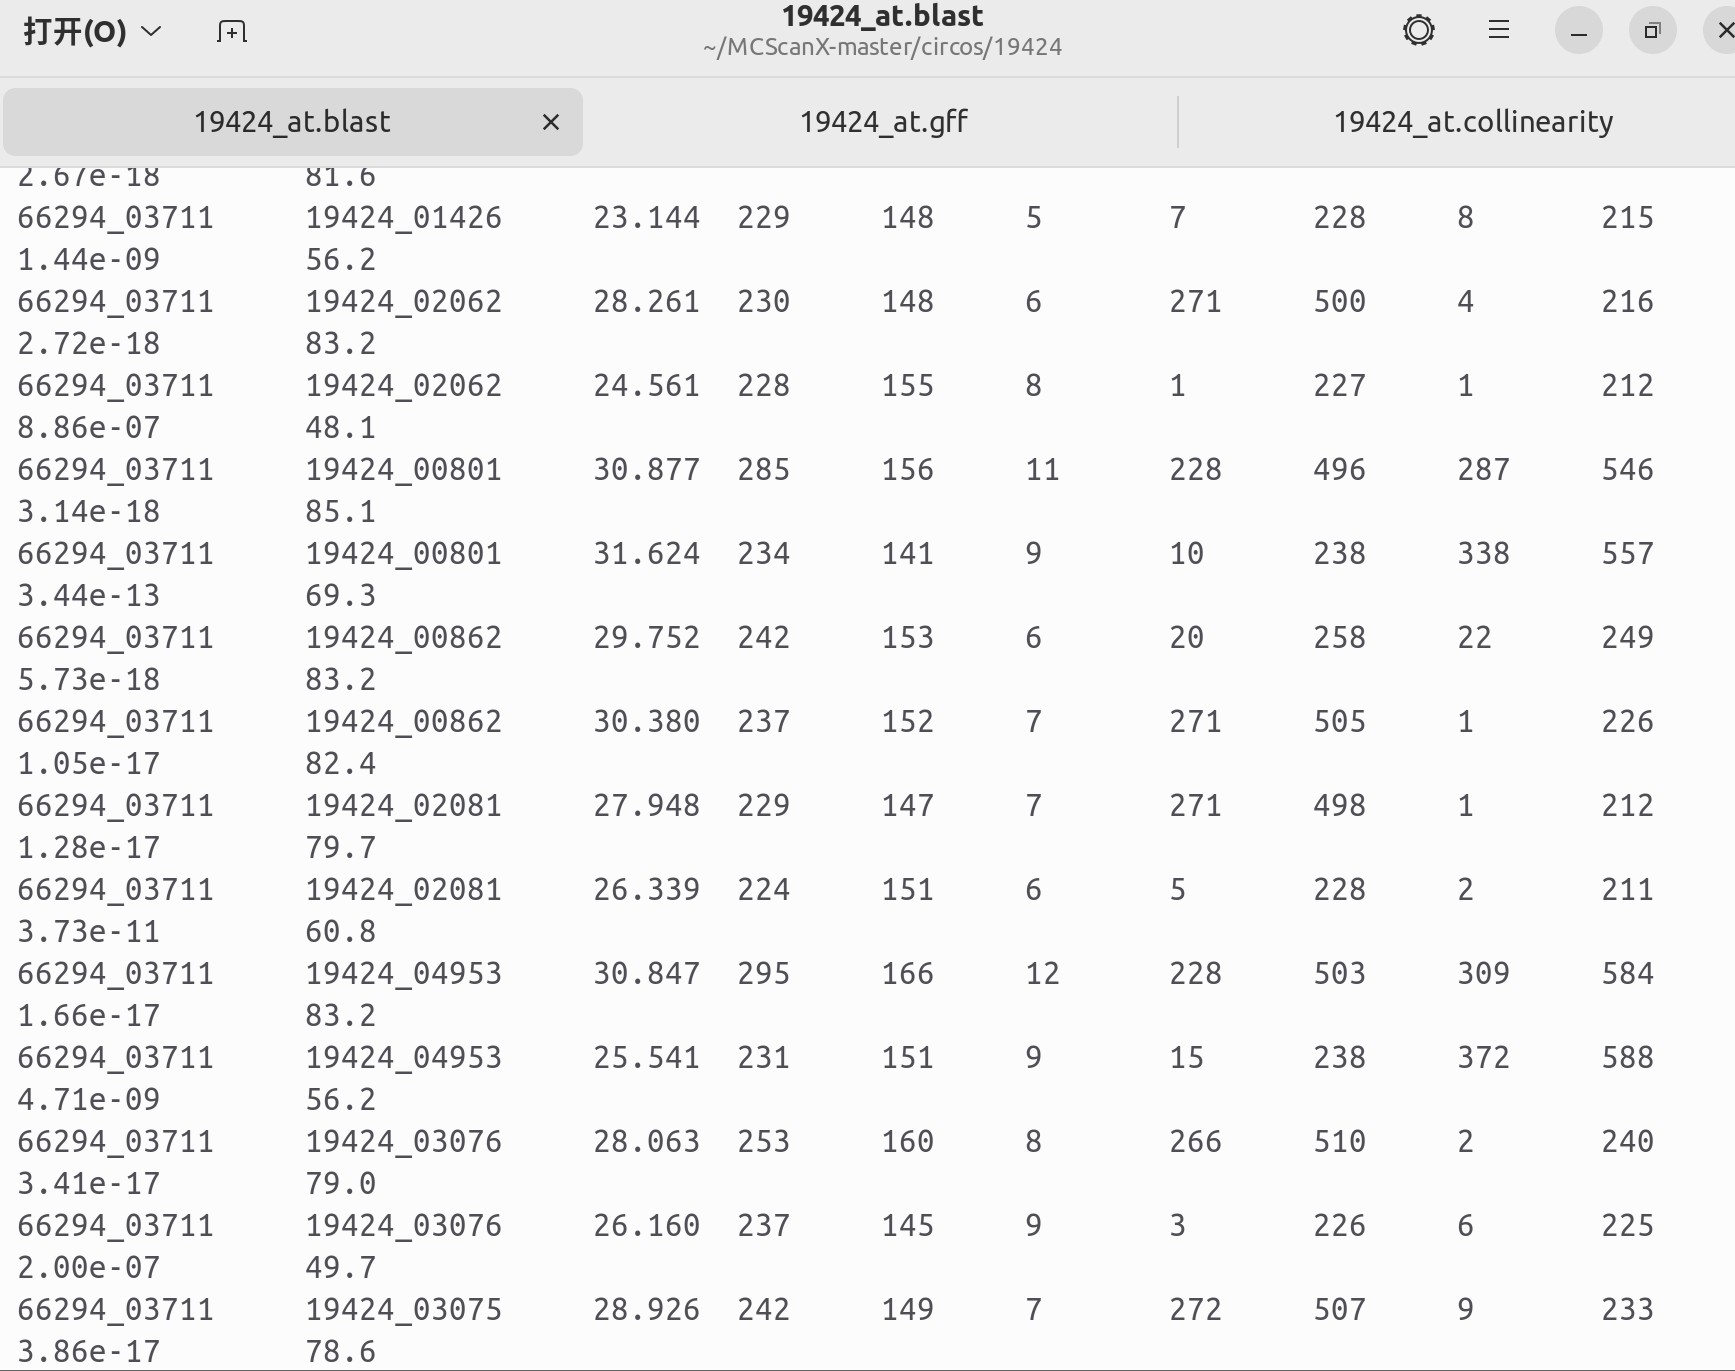The width and height of the screenshot is (1735, 1371).
Task: Click e-value 3.44e-13
Action: [89, 596]
